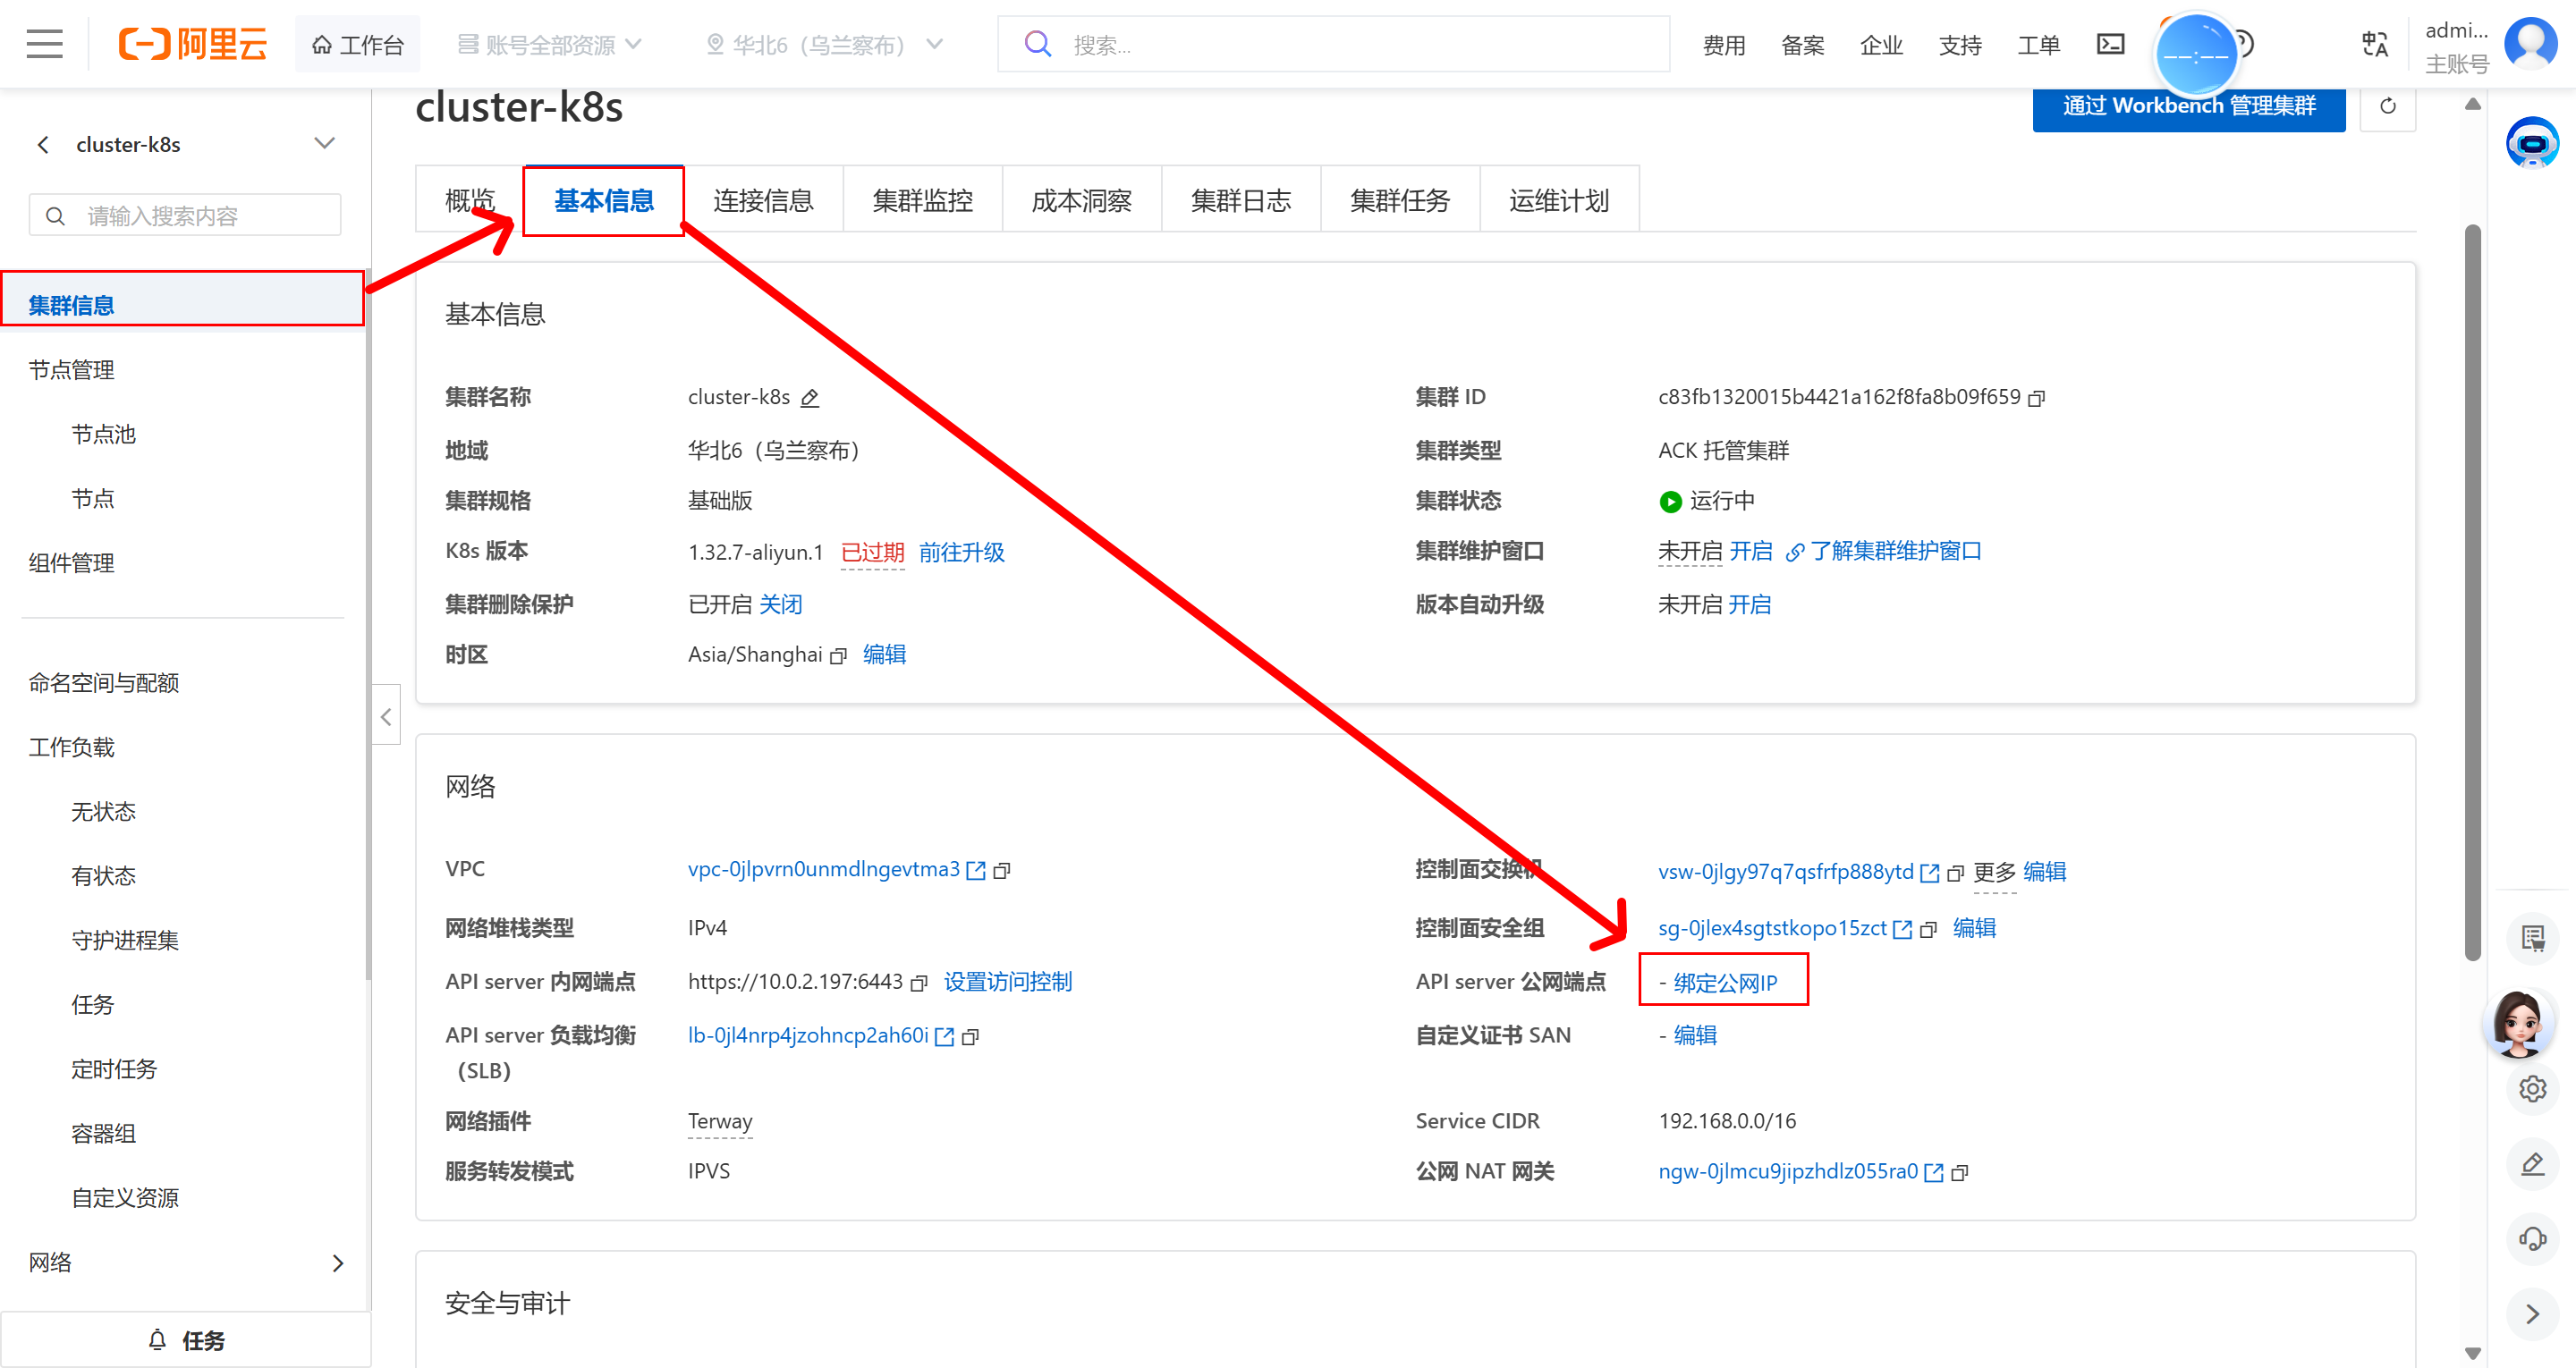Open VPC in new window icon
Image resolution: width=2576 pixels, height=1368 pixels.
pos(976,870)
